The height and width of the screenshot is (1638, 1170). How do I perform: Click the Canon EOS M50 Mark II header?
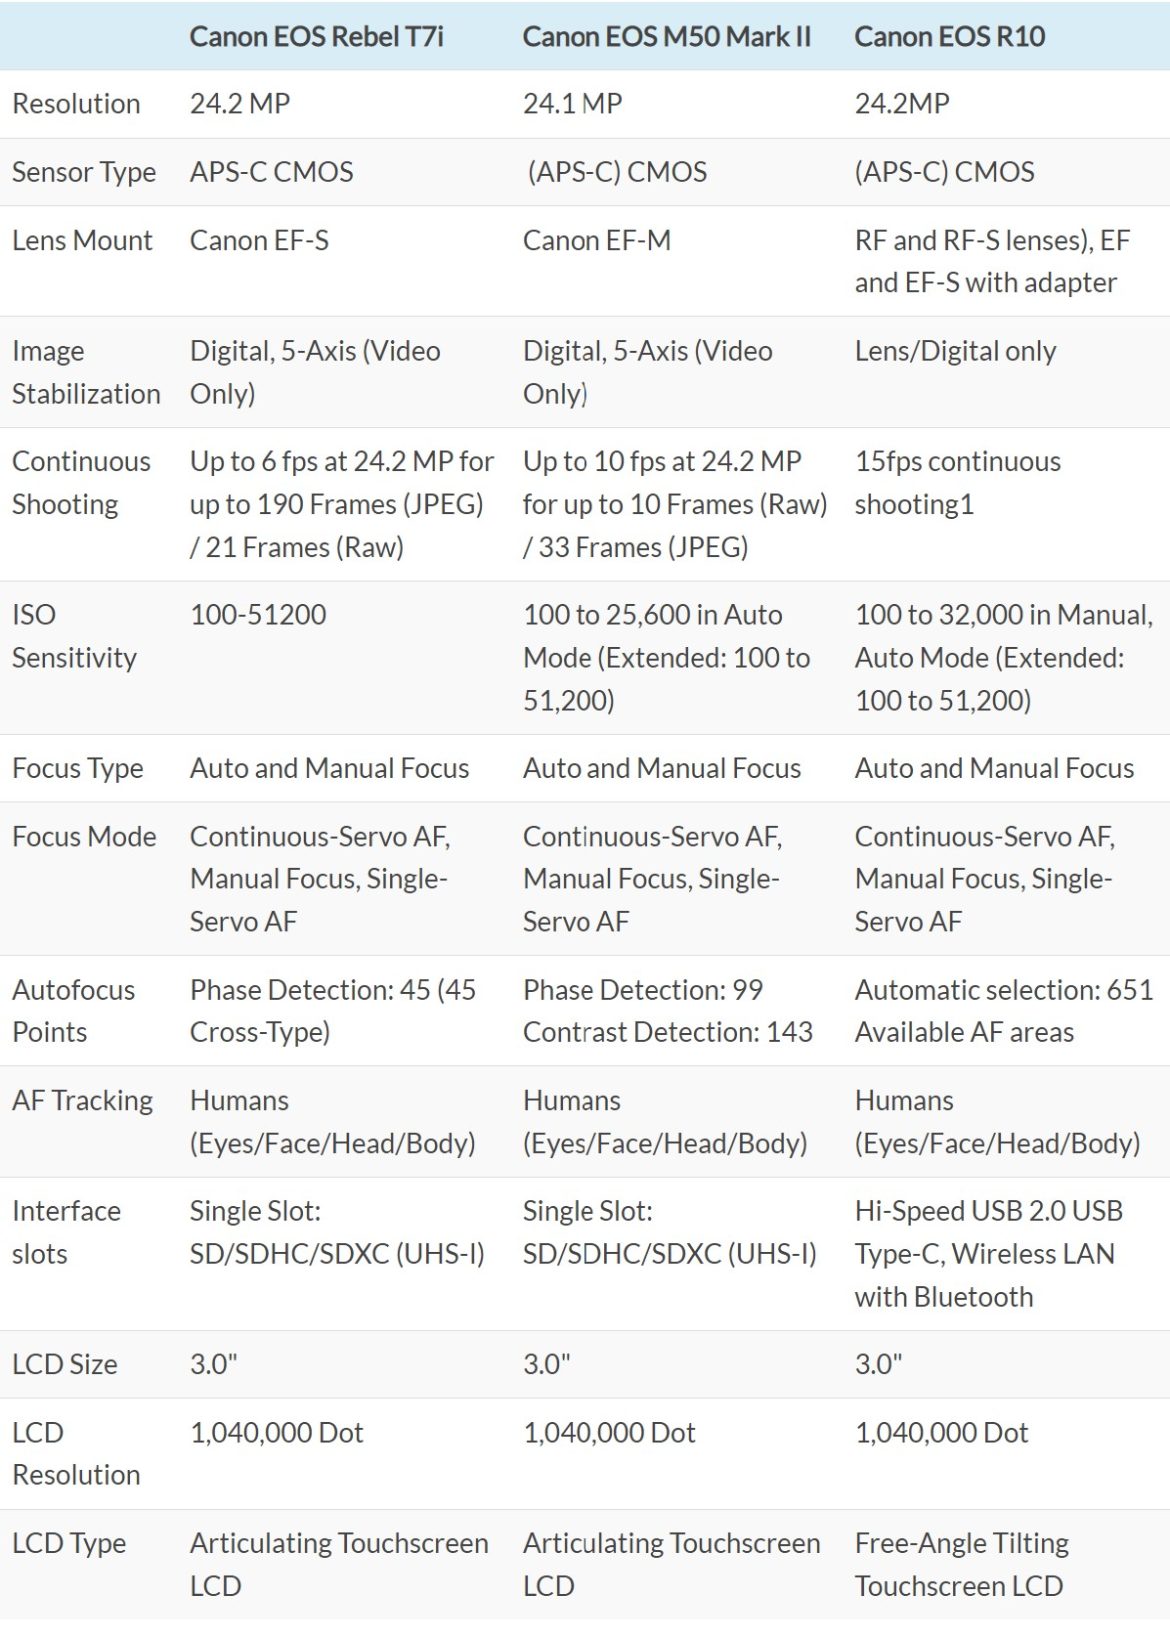(x=666, y=37)
